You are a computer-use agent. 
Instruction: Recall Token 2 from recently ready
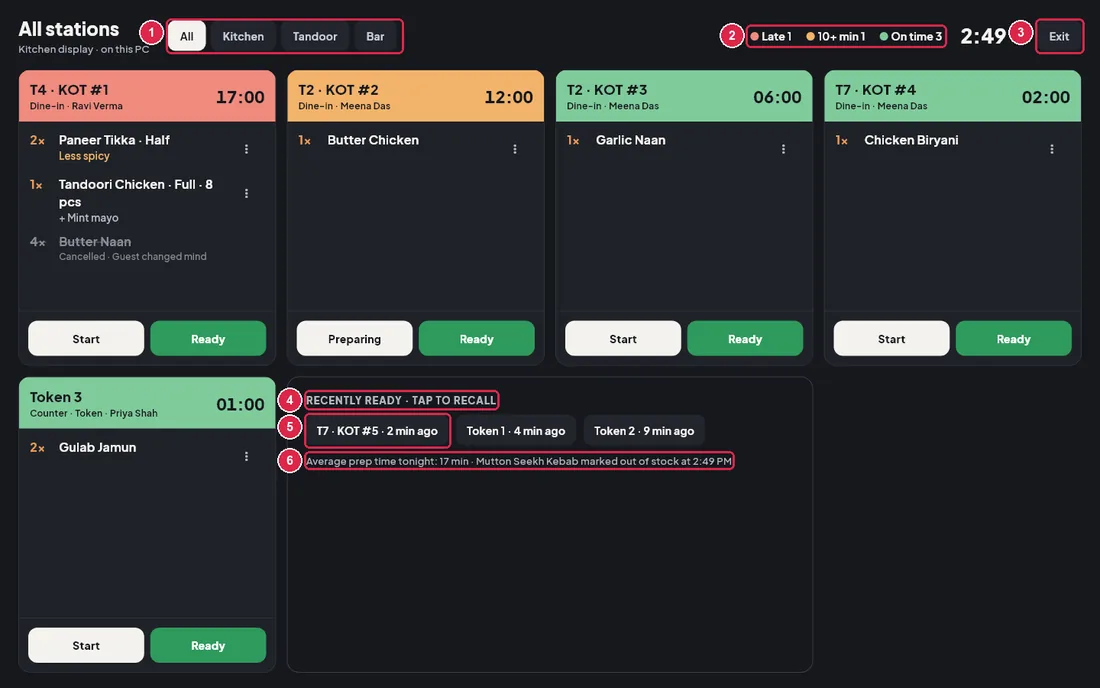tap(644, 431)
